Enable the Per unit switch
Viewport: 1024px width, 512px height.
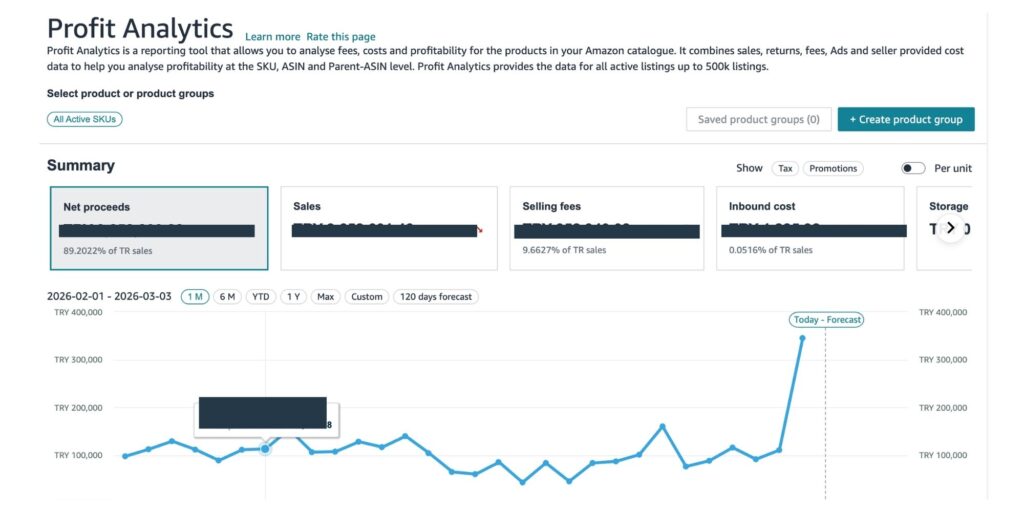[913, 168]
